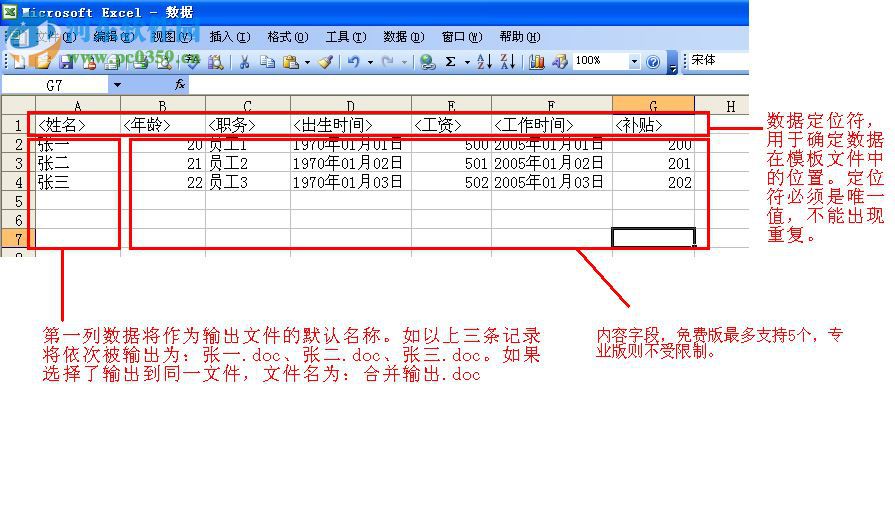Screen dimensions: 895x510
Task: Click the fx insert function icon
Action: click(x=180, y=85)
